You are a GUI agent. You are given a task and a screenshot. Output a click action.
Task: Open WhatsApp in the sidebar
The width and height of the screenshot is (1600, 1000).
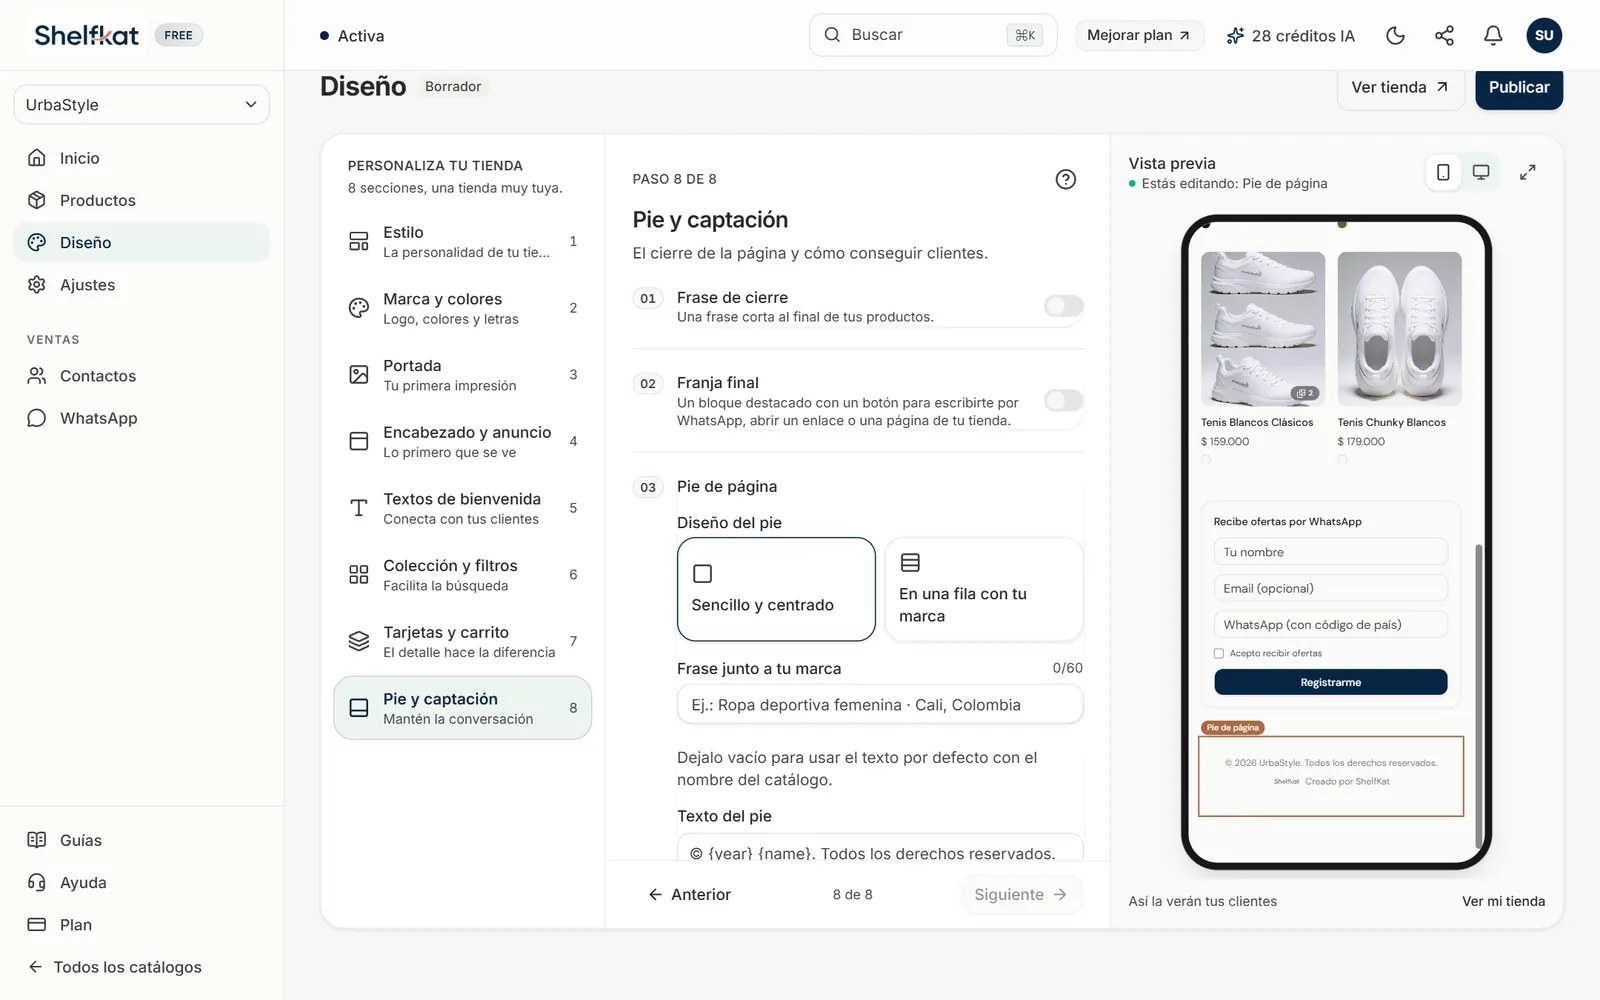(141, 418)
